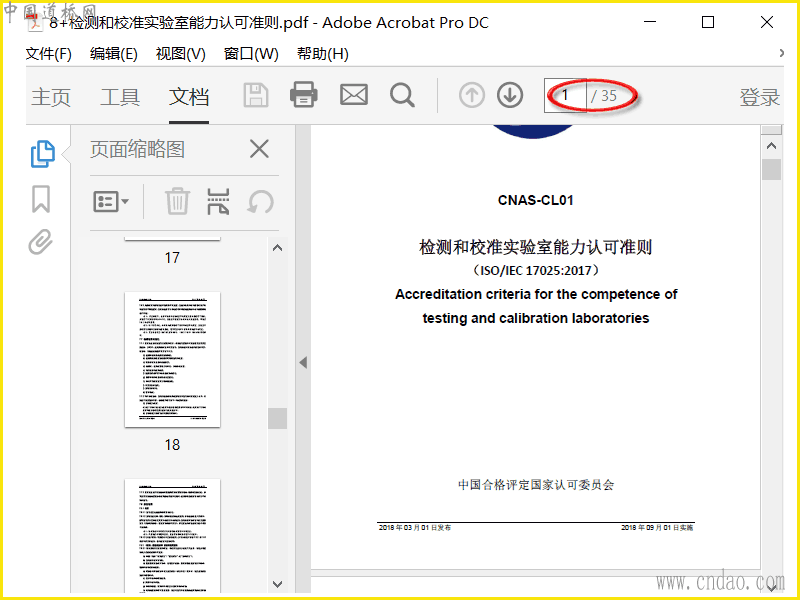Click the print pages icon in thumbnails toolbar

[x=218, y=201]
